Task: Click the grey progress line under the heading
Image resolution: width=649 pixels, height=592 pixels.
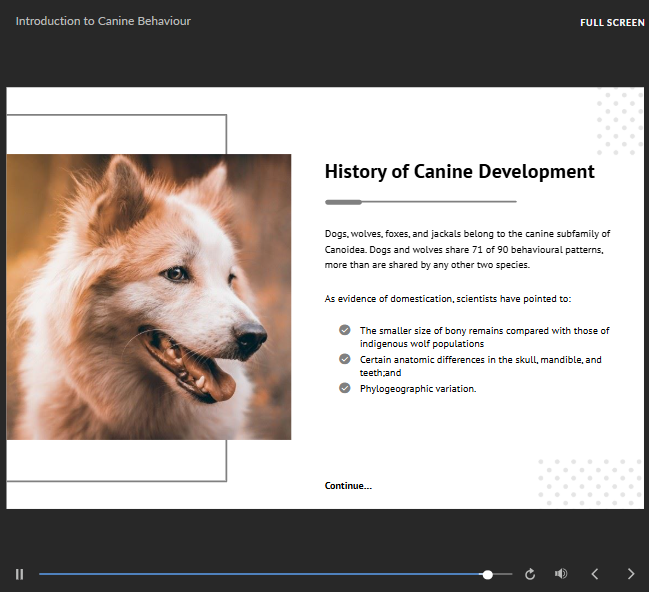Action: (x=420, y=202)
